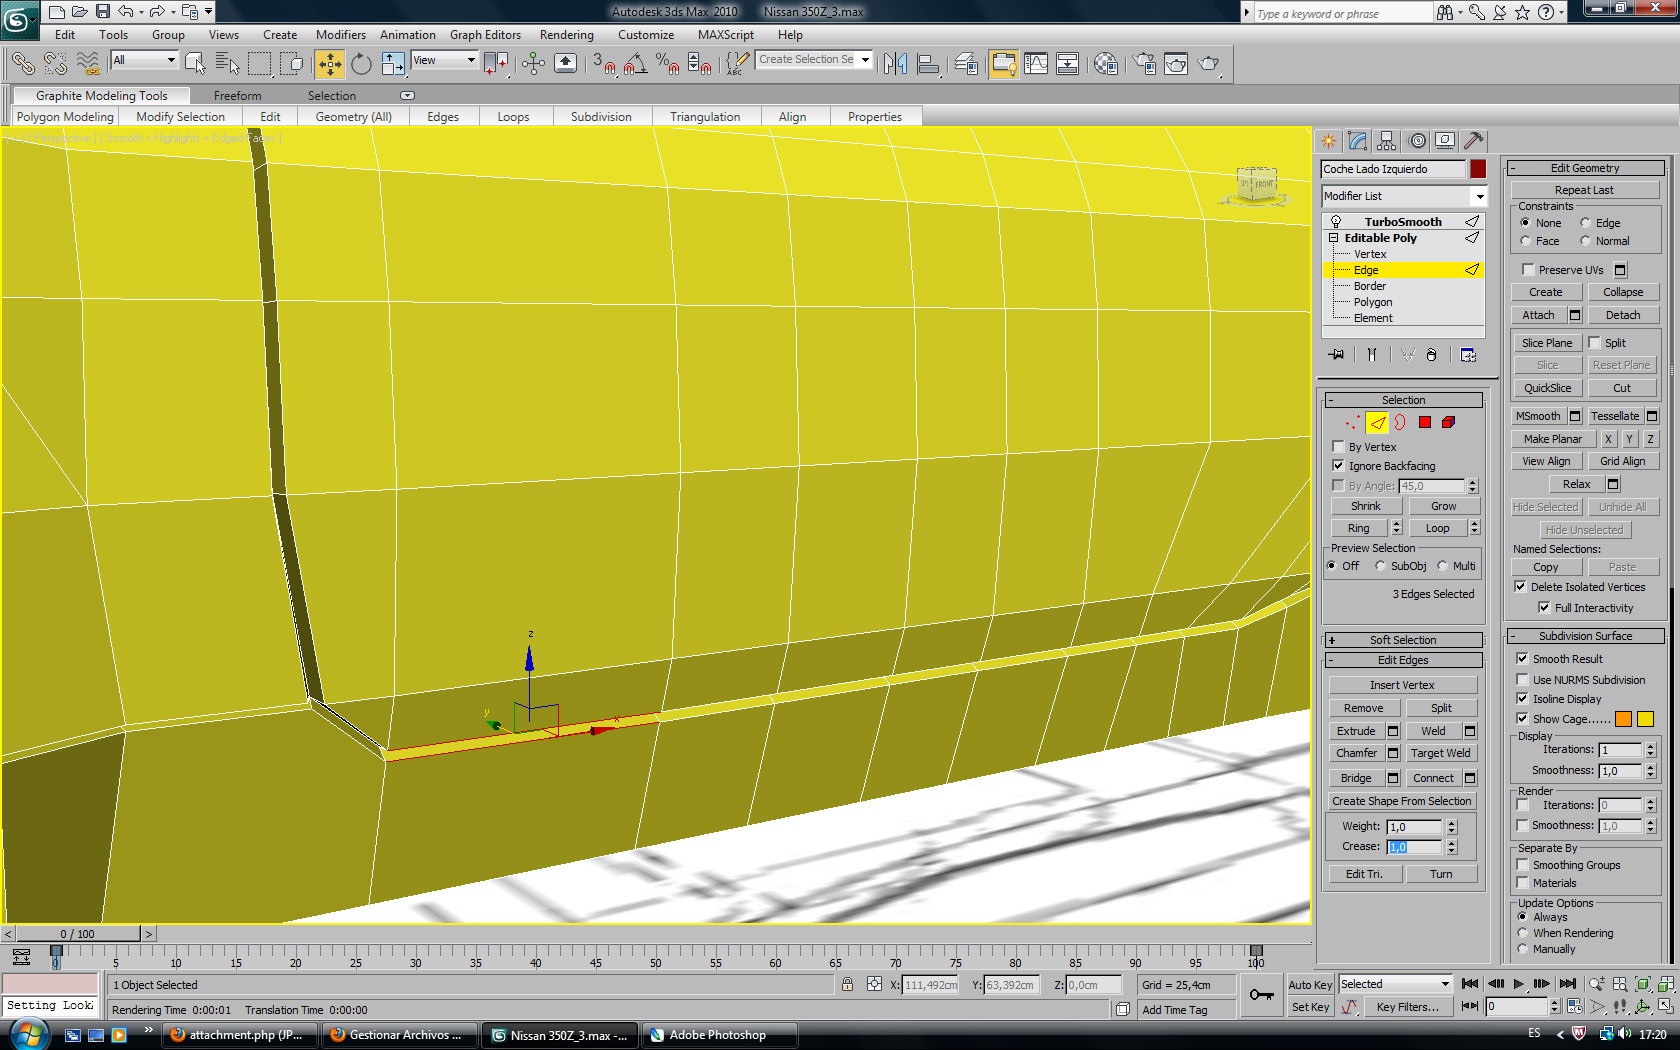Open the Utilities hammer panel tab
The height and width of the screenshot is (1050, 1680).
tap(1474, 141)
